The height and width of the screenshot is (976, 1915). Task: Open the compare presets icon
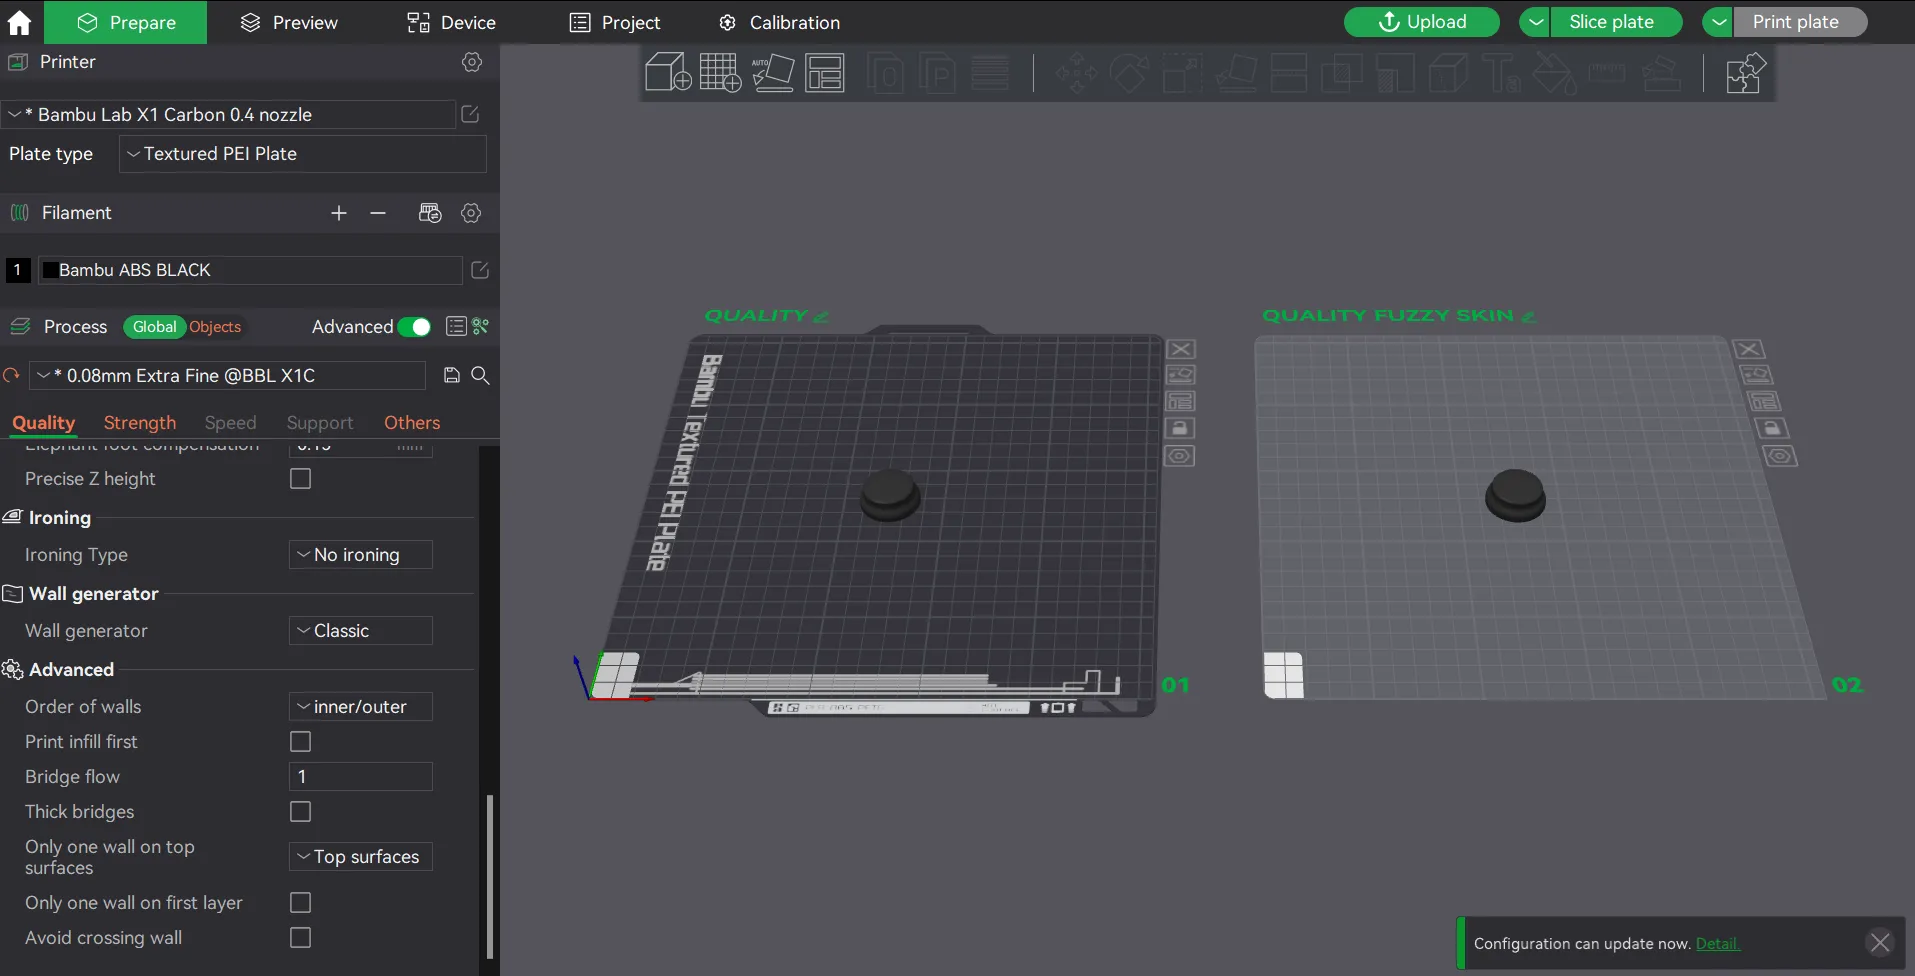point(481,326)
